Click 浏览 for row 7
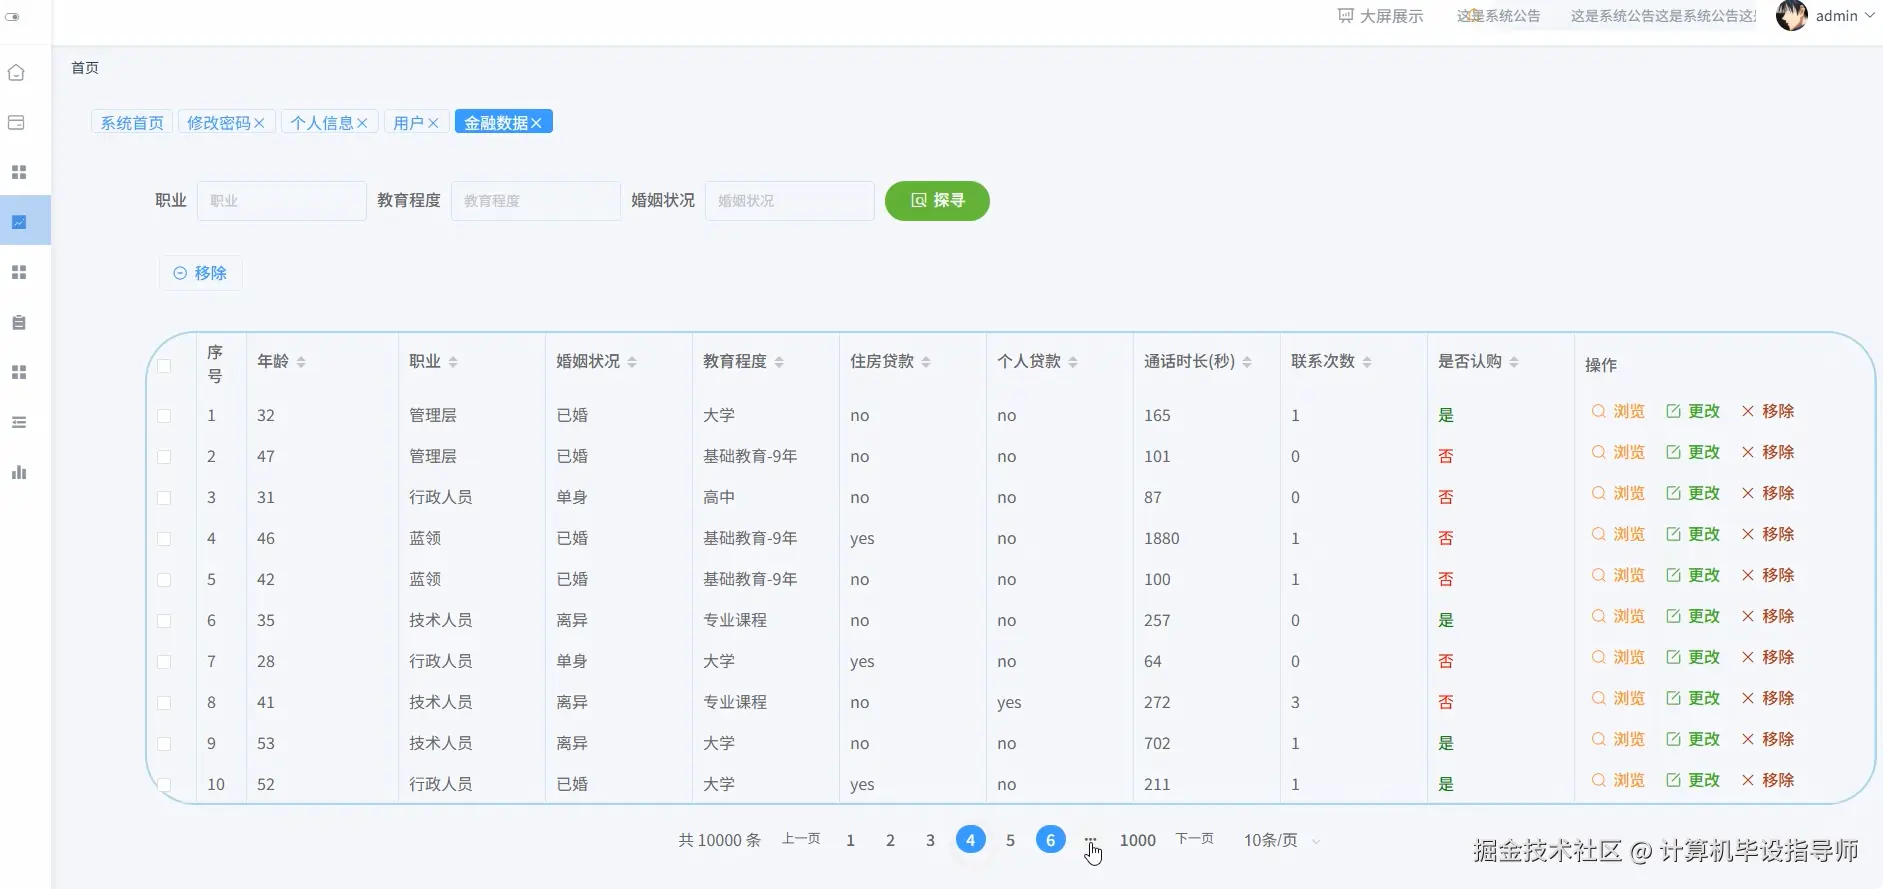This screenshot has height=889, width=1883. pyautogui.click(x=1618, y=657)
